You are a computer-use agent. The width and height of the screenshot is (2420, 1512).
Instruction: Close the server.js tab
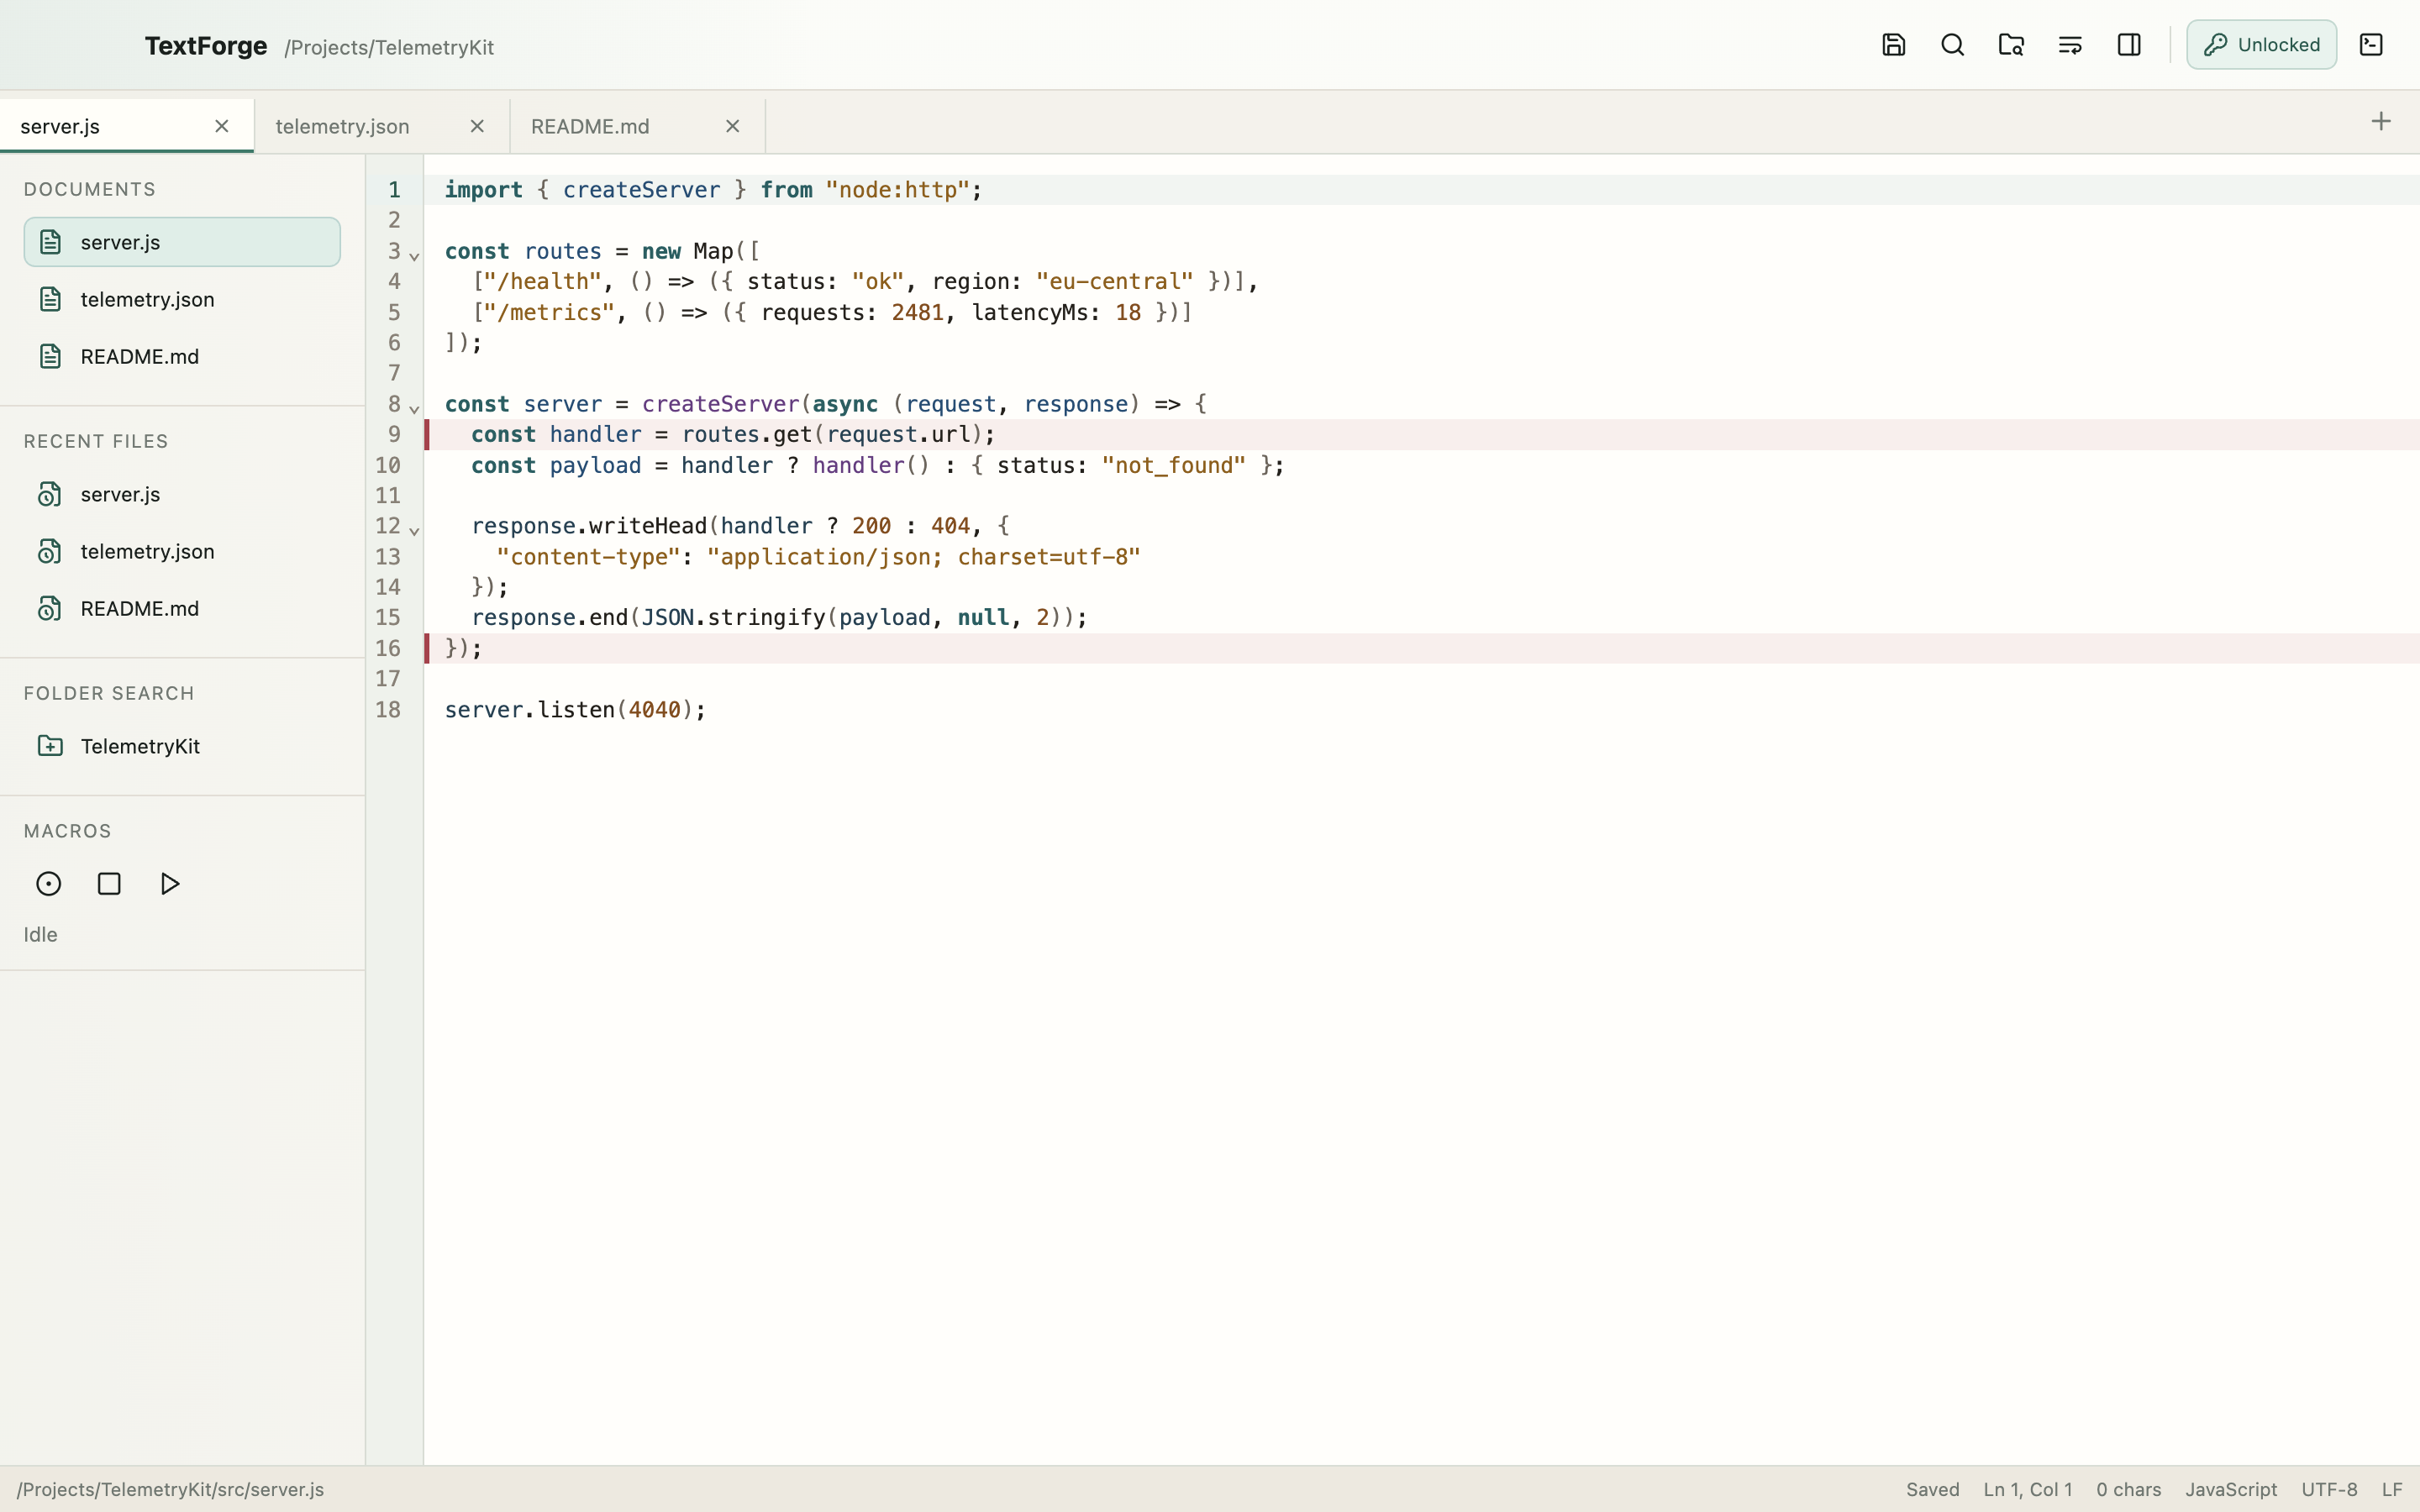click(222, 126)
